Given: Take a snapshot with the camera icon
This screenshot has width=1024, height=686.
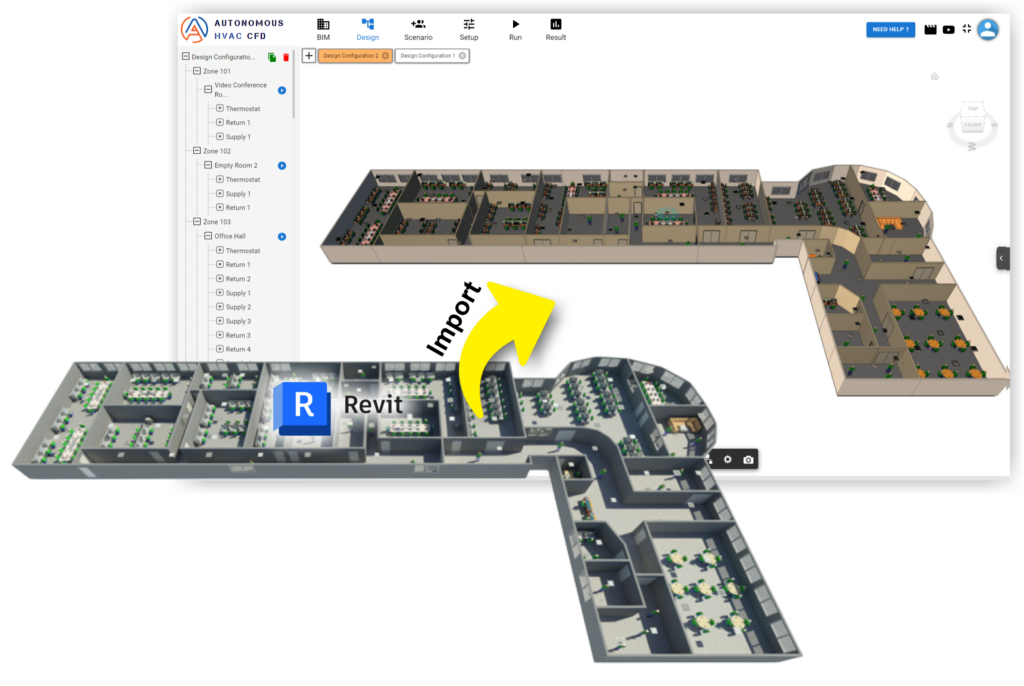Looking at the screenshot, I should pos(747,460).
